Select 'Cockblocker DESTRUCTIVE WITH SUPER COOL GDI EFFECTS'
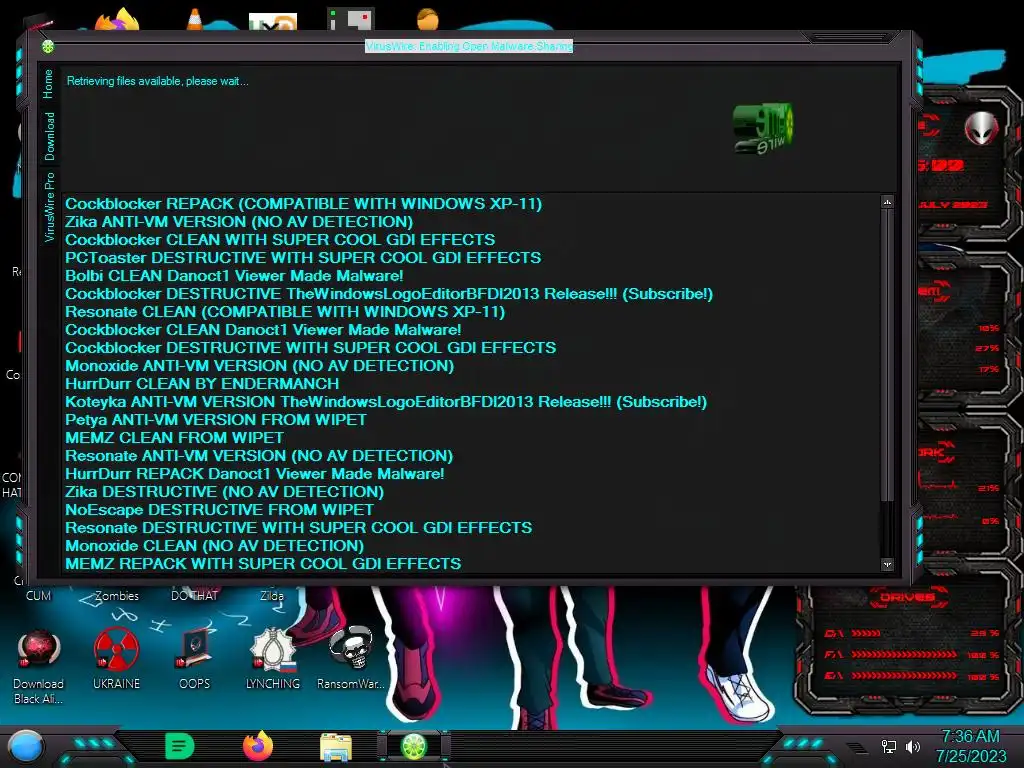Screen dimensions: 1024x768 (x=311, y=347)
